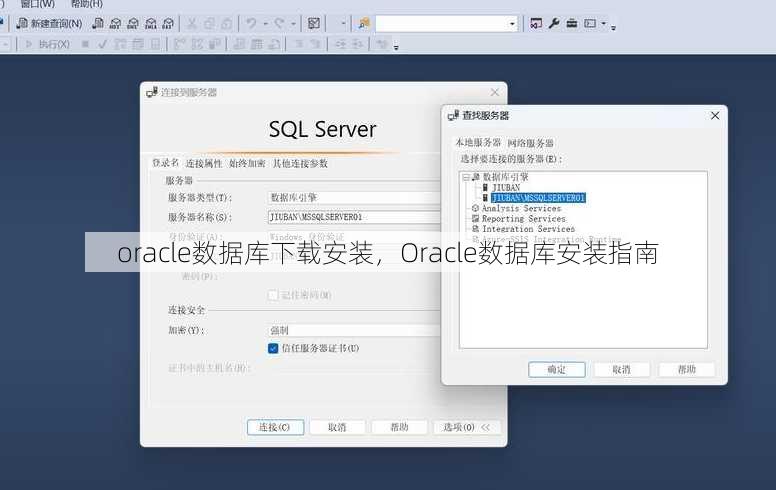Open an Analysis Services DAX query
The width and height of the screenshot is (776, 490).
(168, 23)
